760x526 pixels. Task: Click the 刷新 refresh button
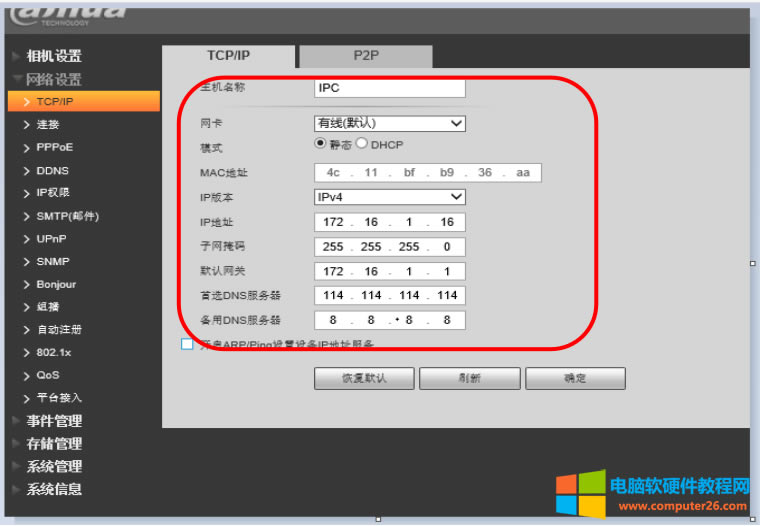(x=469, y=379)
